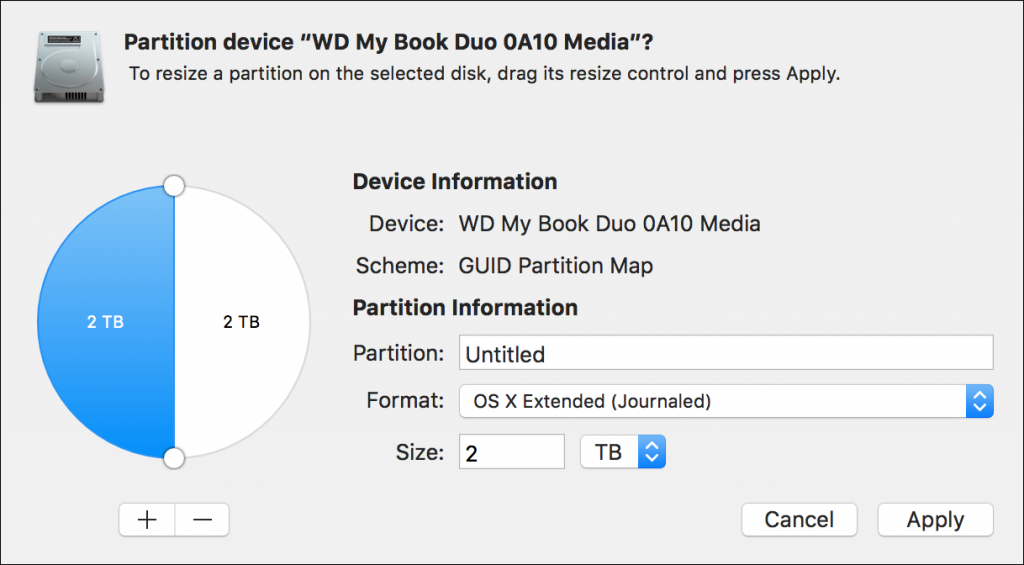Click the device name WD My Book Duo value
The image size is (1024, 565).
coord(609,224)
